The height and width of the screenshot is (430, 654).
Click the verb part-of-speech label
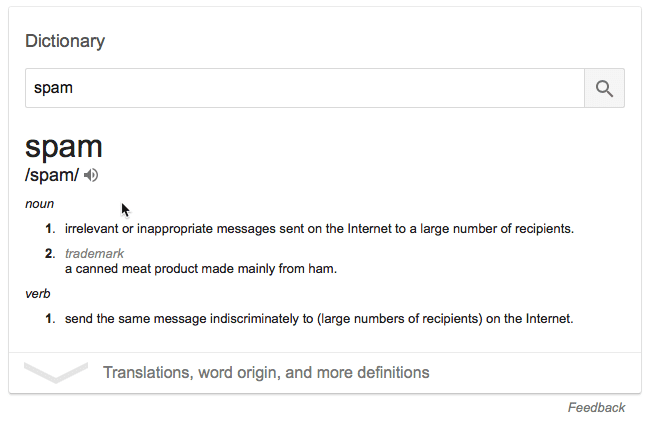38,294
